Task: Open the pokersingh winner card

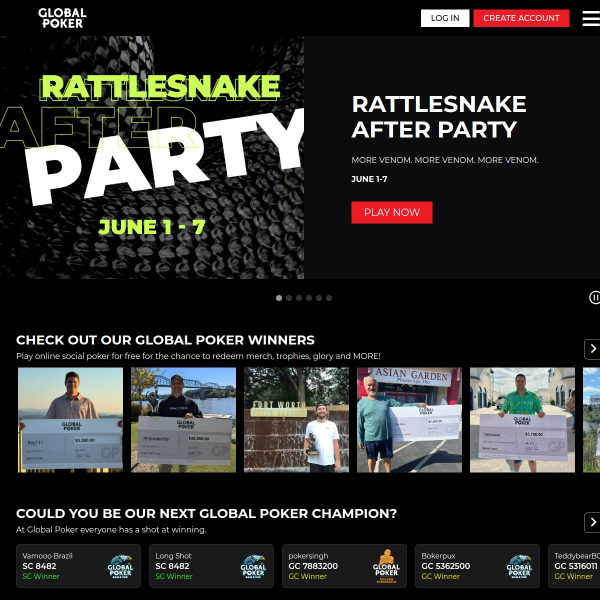Action: click(x=344, y=566)
